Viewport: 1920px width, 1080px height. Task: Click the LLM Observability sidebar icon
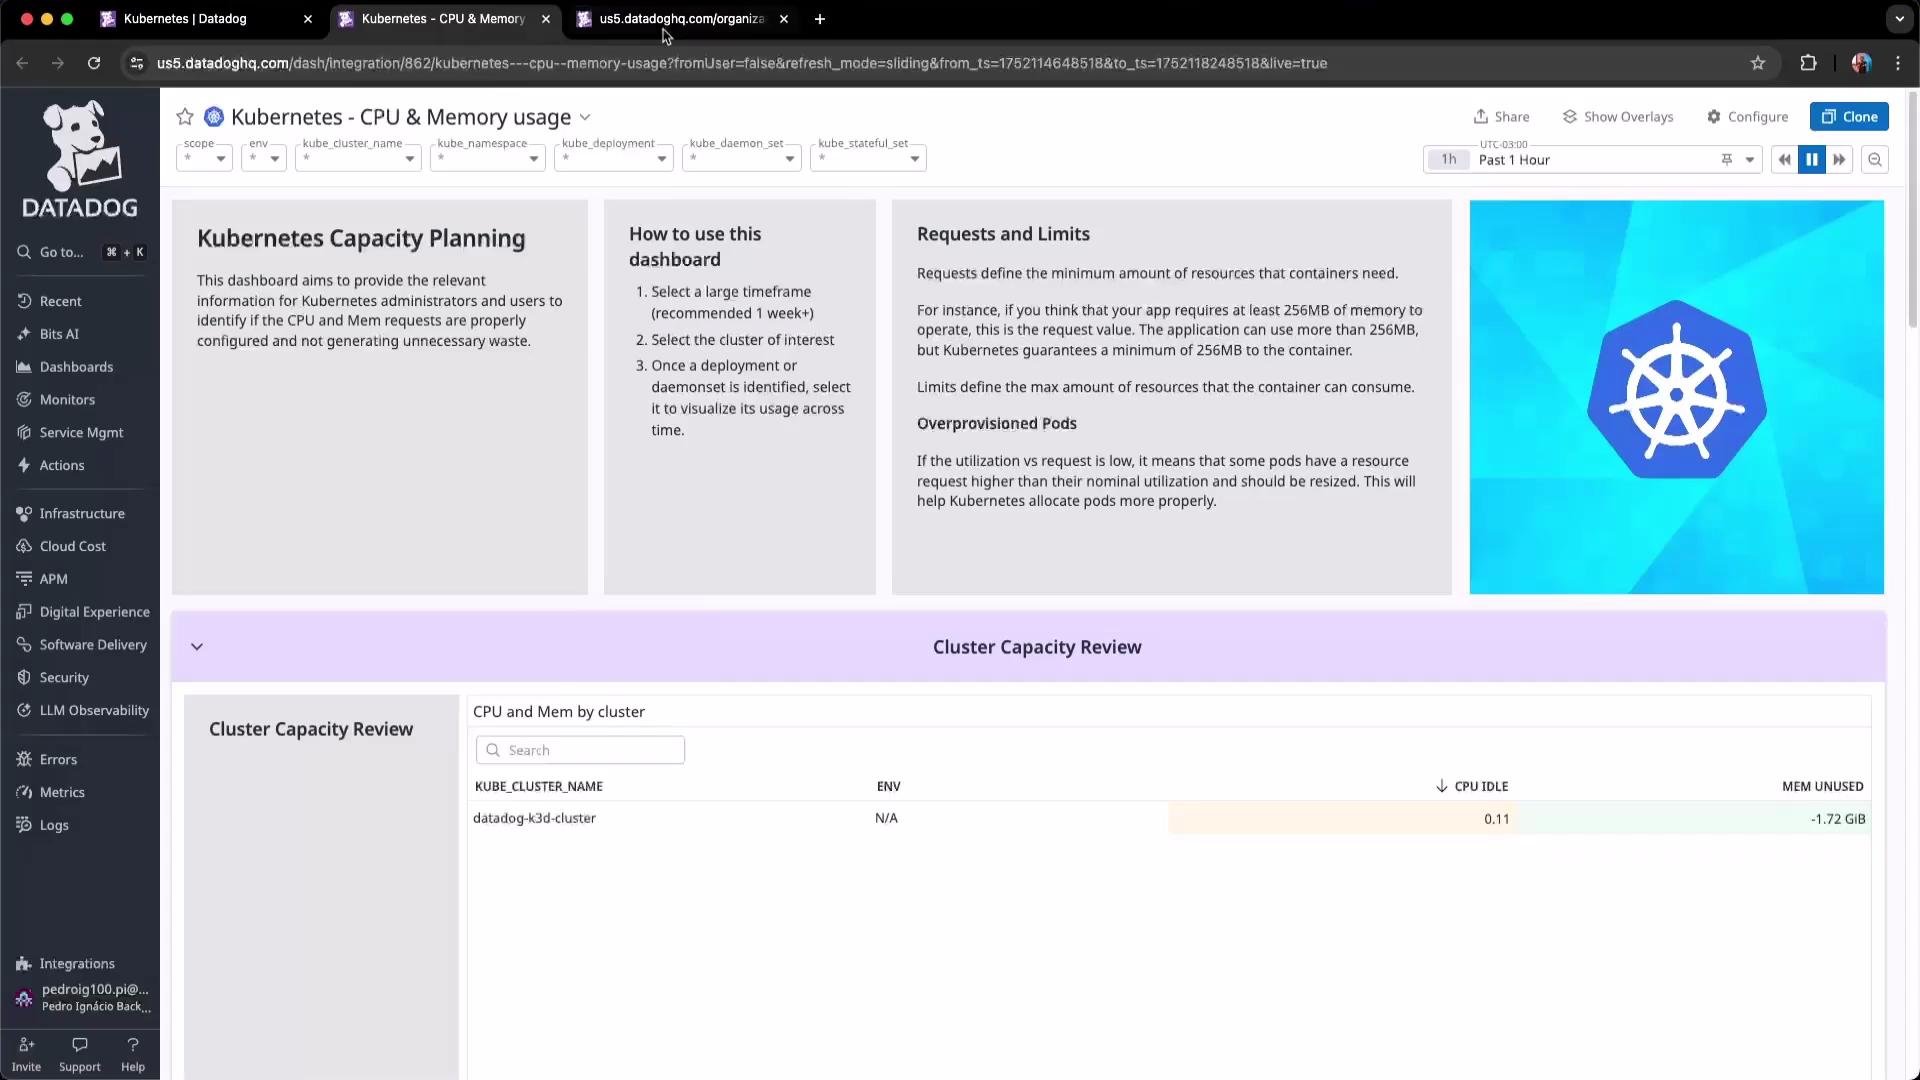tap(24, 711)
